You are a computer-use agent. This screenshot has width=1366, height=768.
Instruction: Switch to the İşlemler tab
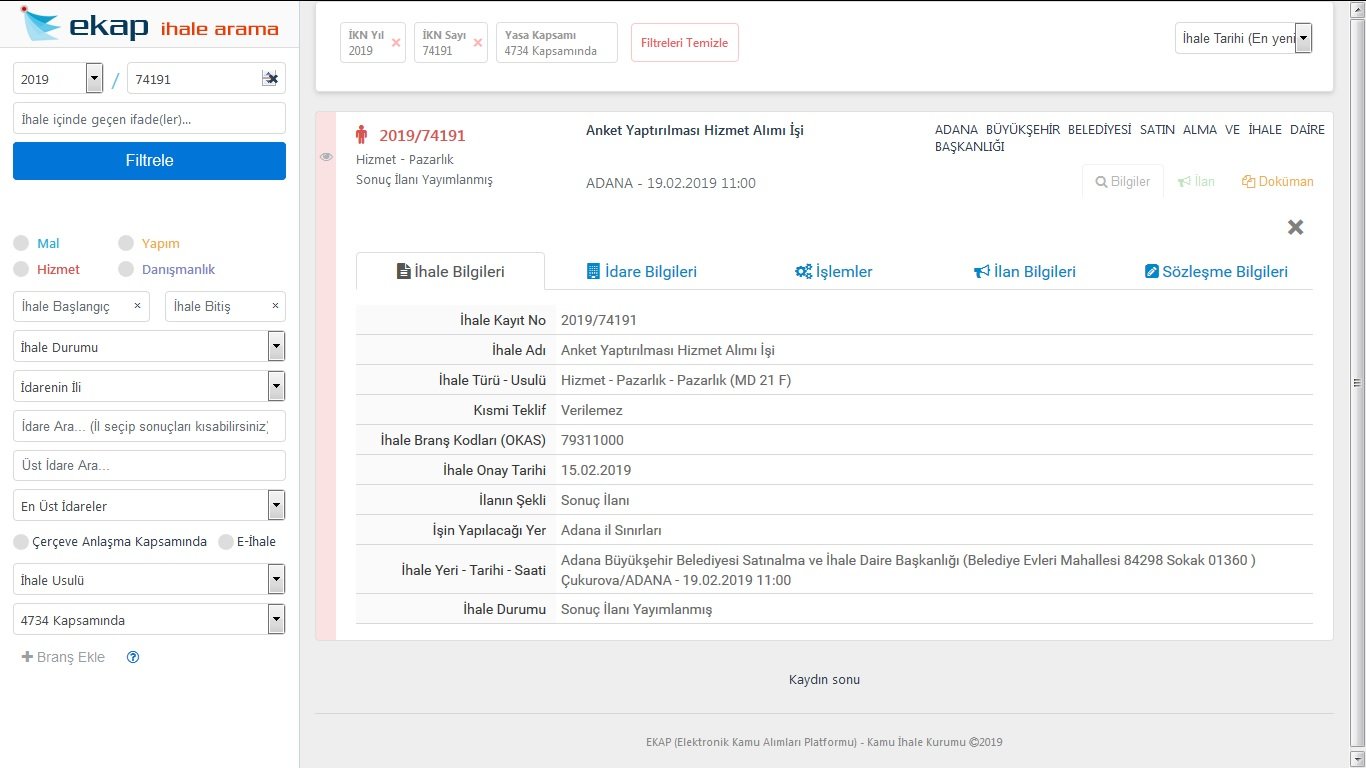tap(833, 271)
